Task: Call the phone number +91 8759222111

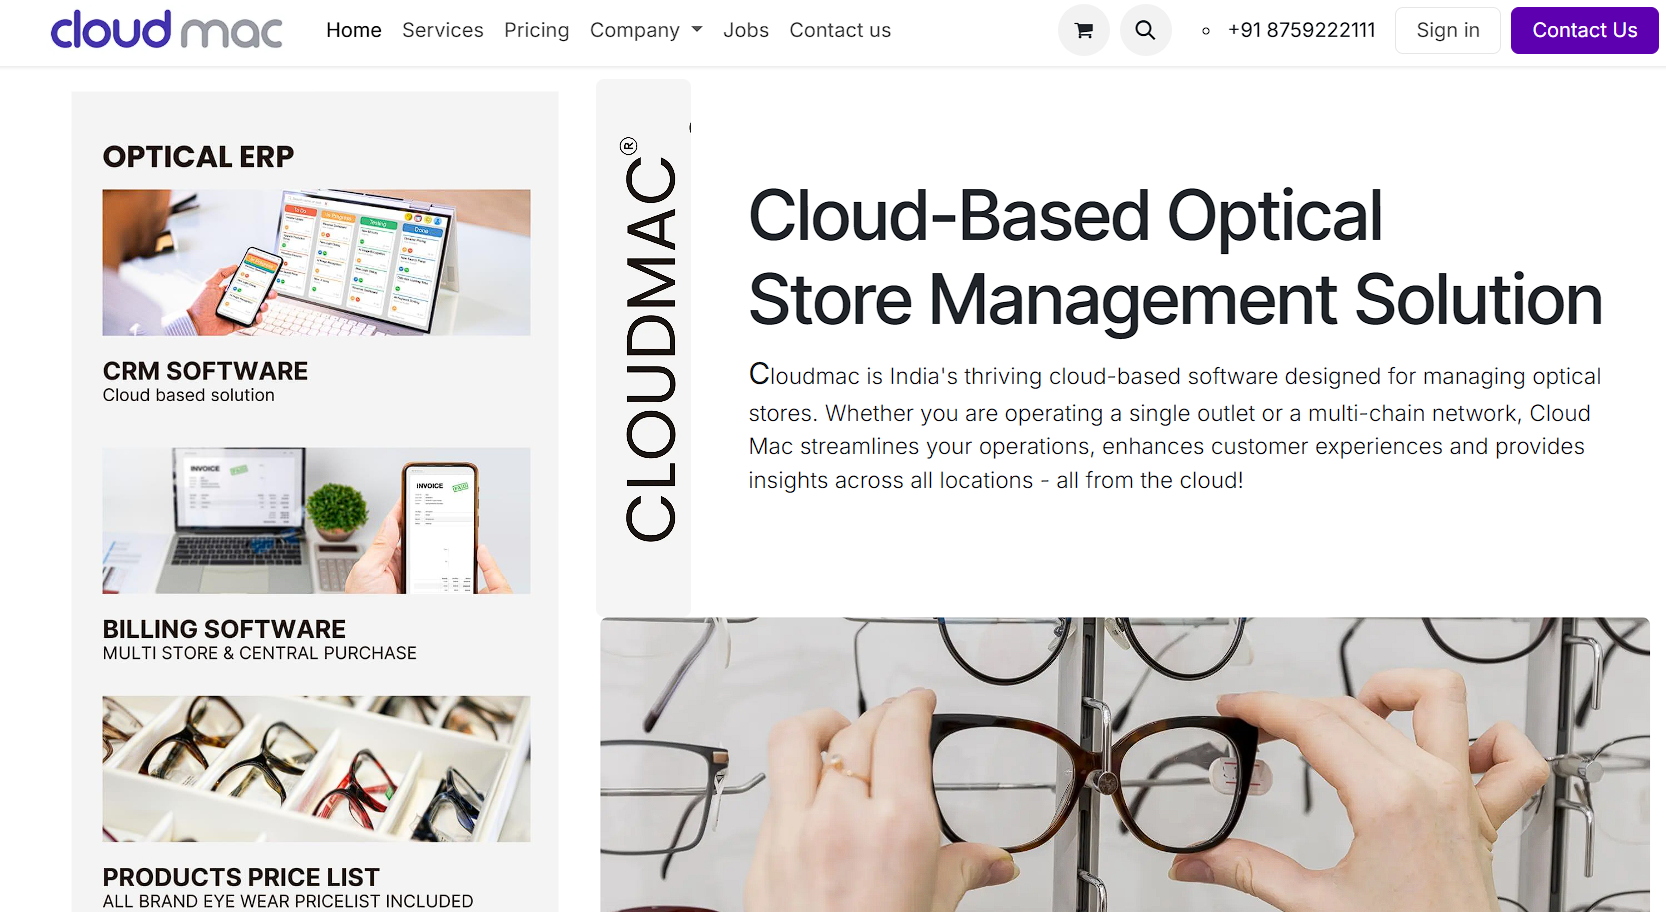Action: [1301, 30]
